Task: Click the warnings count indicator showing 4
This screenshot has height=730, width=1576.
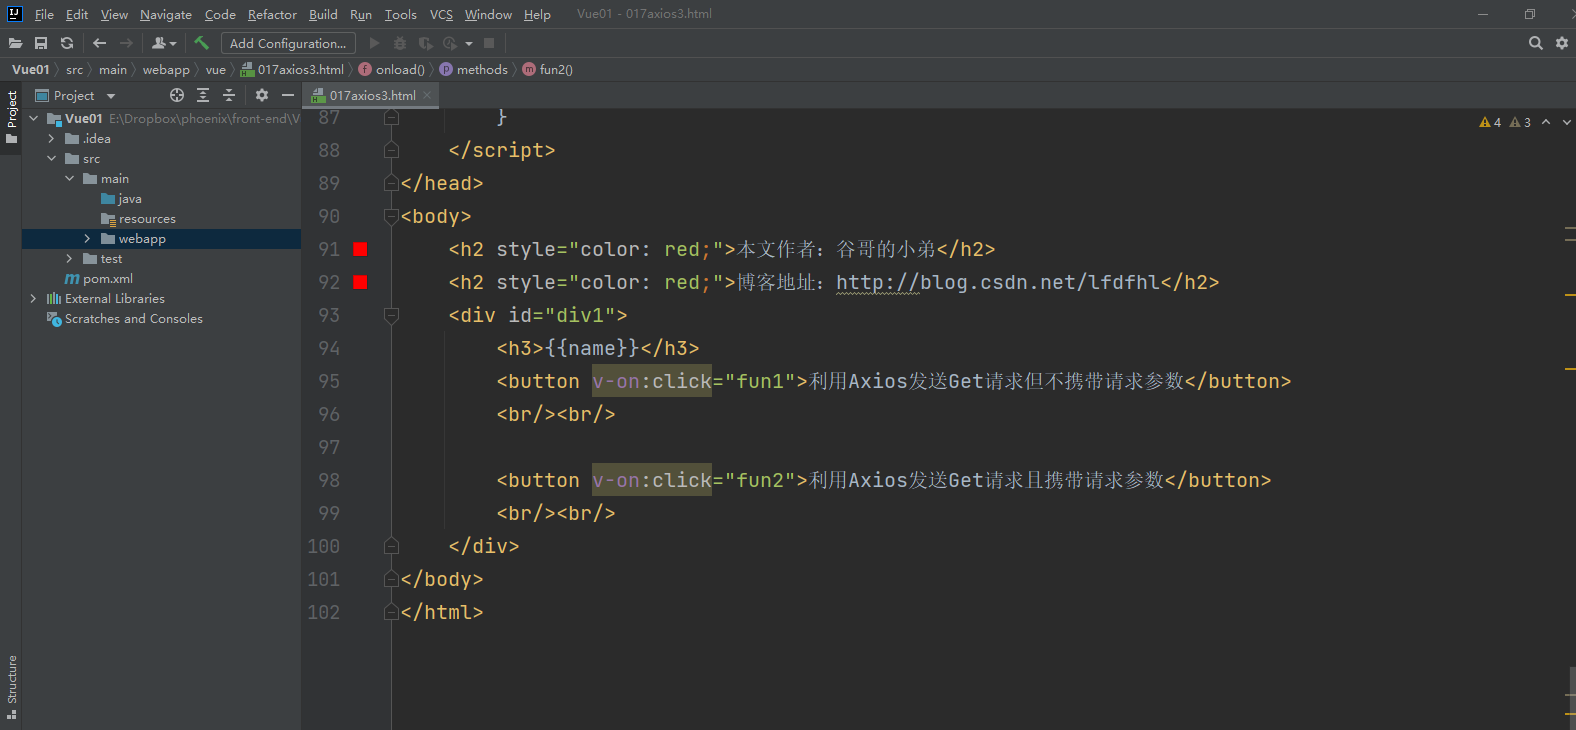Action: point(1490,122)
